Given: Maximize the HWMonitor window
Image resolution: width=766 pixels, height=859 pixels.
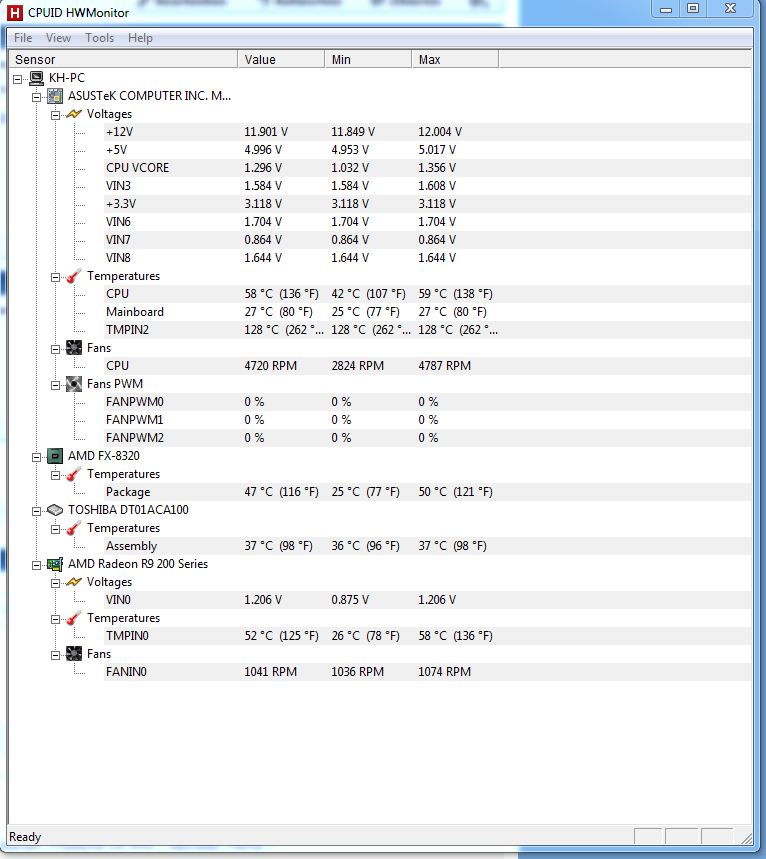Looking at the screenshot, I should click(x=693, y=8).
